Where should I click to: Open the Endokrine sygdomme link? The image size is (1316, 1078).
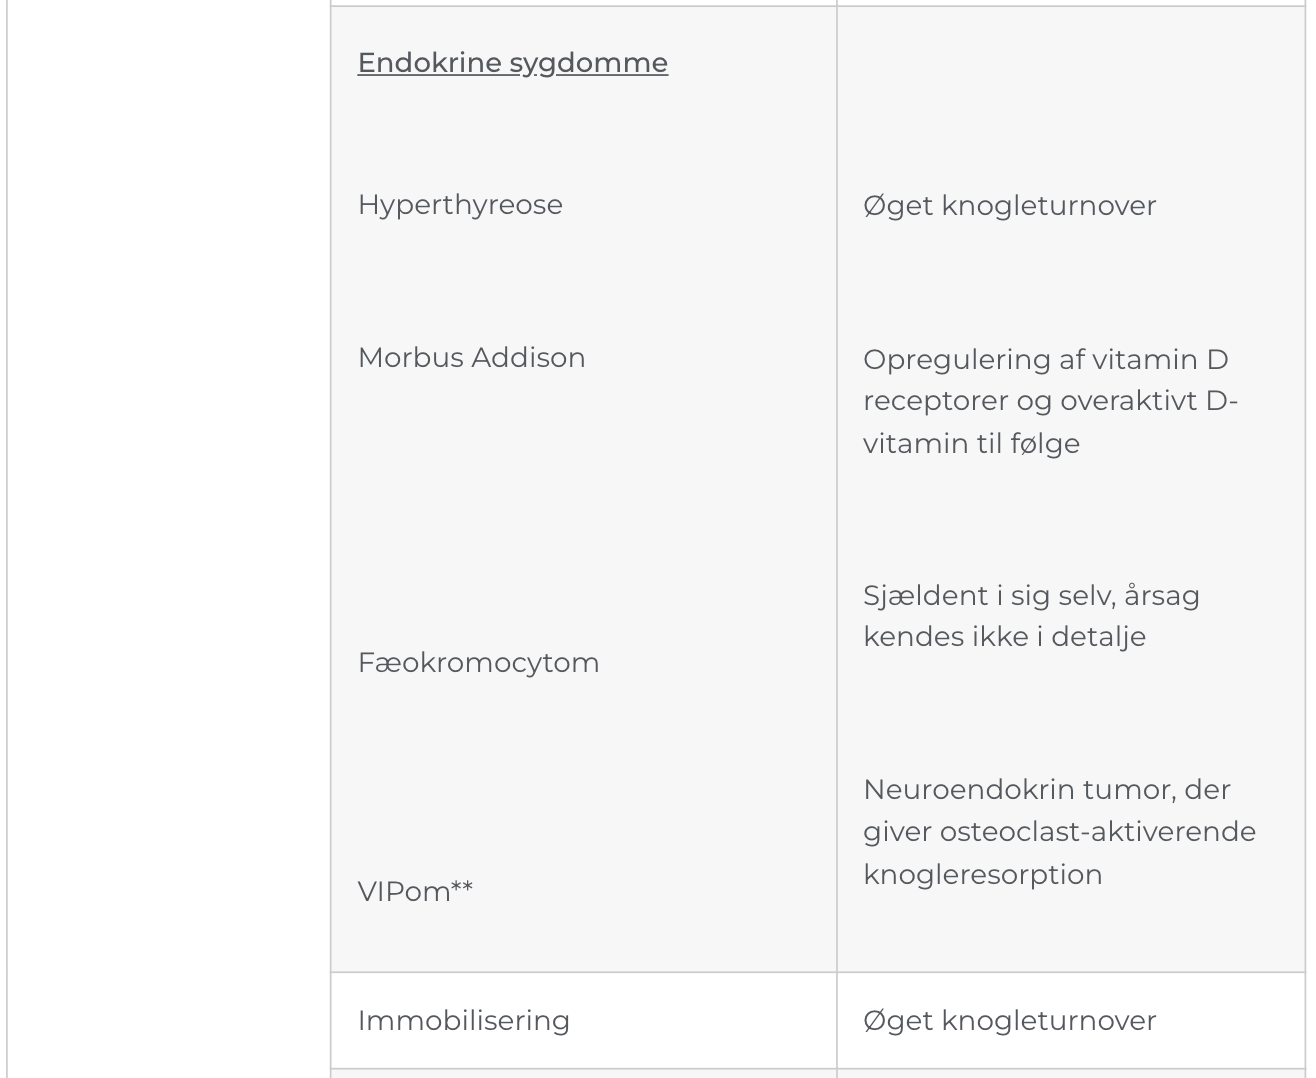(x=512, y=63)
